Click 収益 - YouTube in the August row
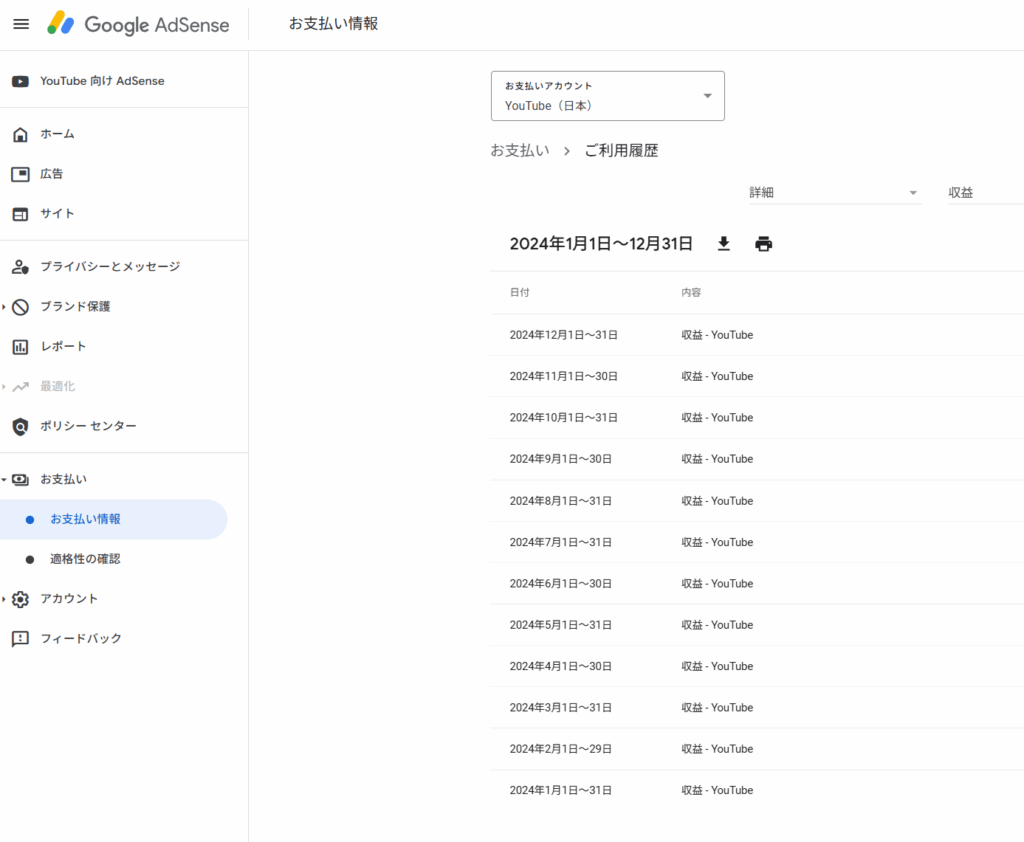This screenshot has height=842, width=1024. click(x=717, y=501)
